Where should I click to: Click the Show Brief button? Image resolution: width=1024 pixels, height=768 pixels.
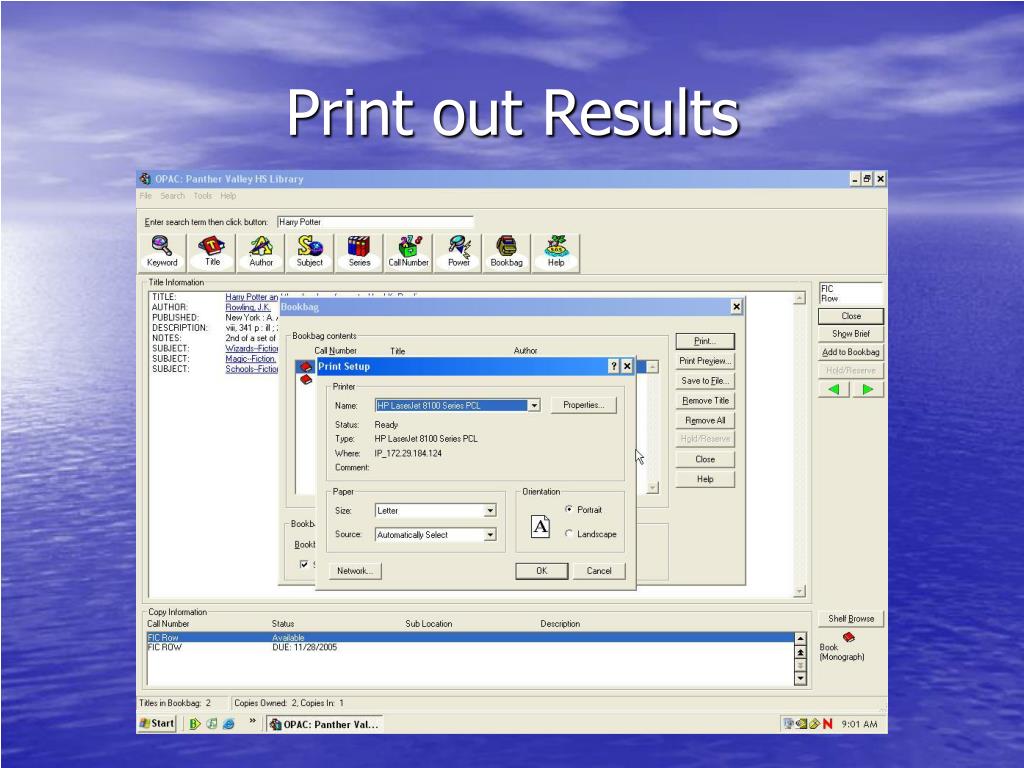coord(850,334)
